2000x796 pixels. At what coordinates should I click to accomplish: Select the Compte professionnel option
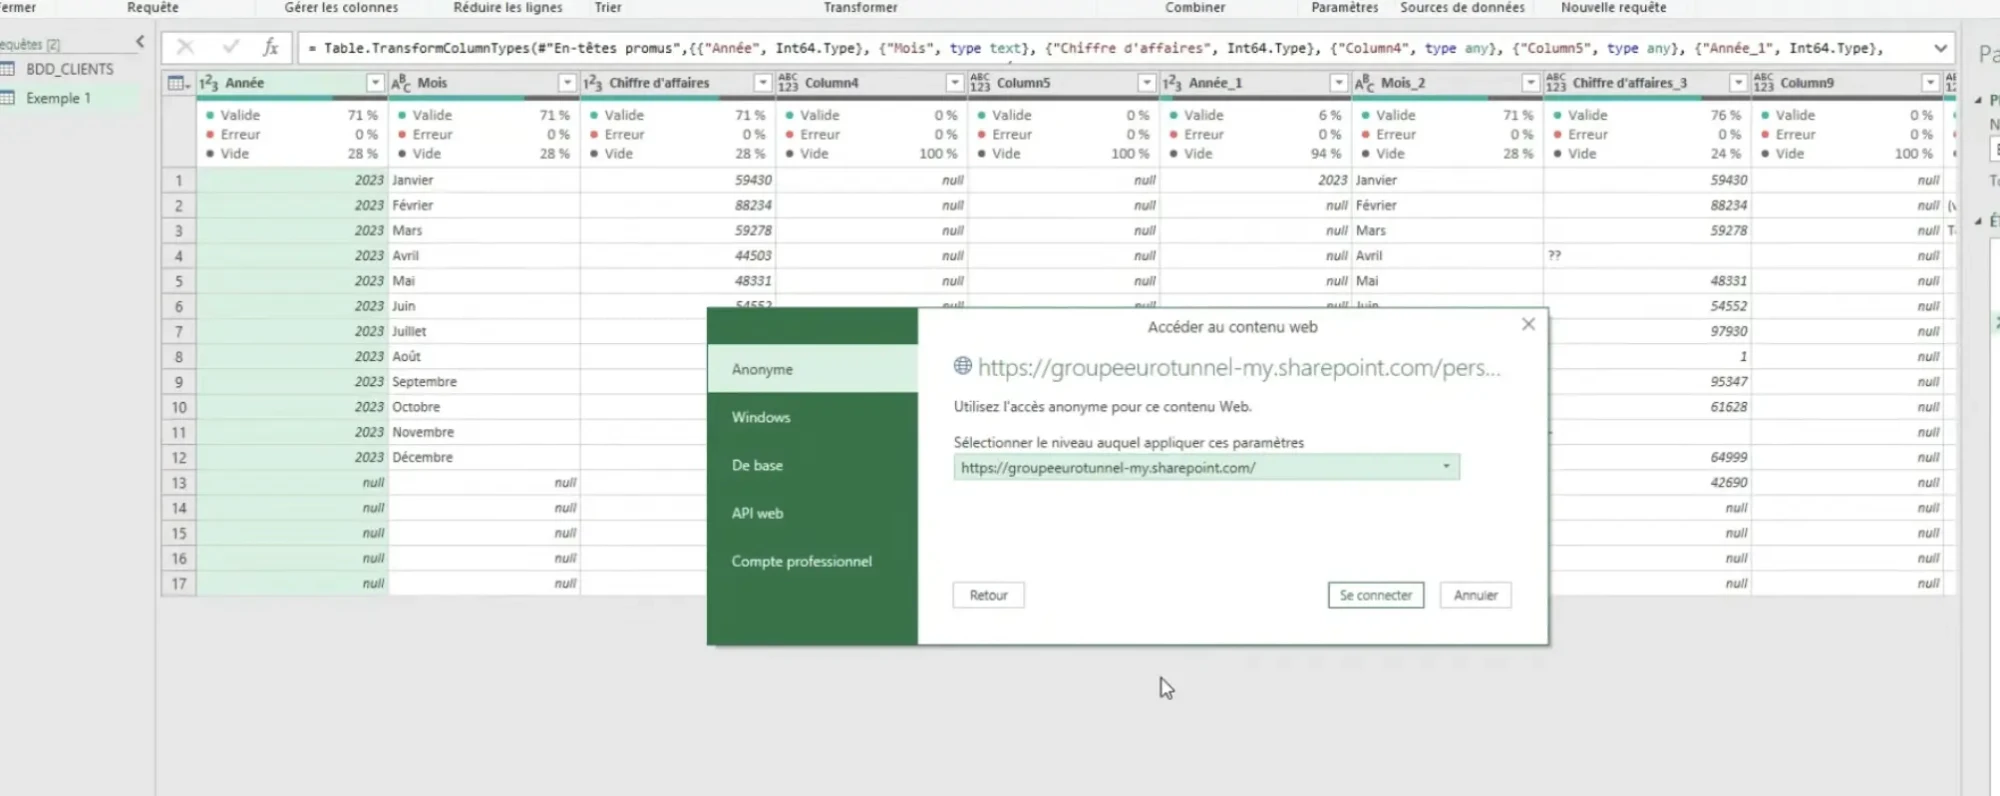pyautogui.click(x=812, y=561)
